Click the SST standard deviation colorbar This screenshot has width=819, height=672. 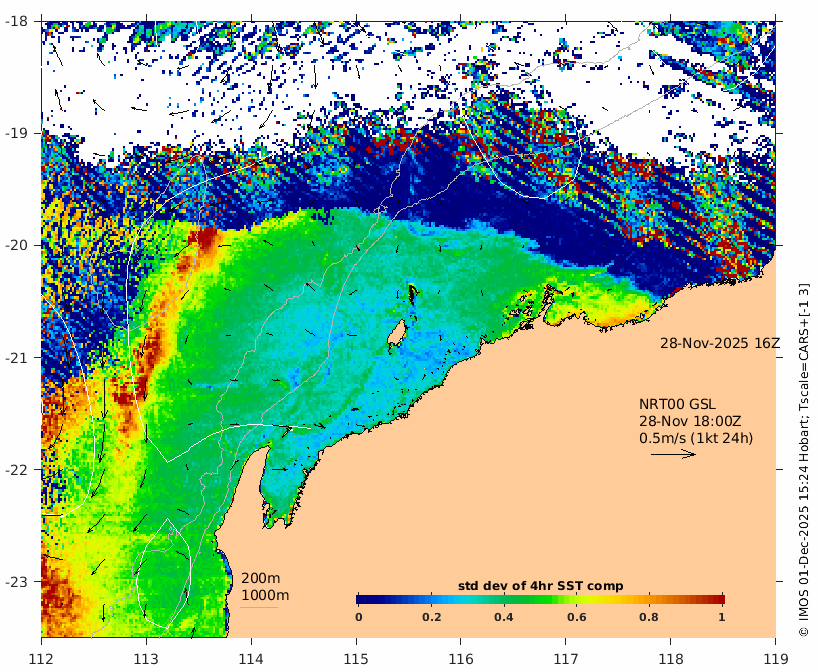pyautogui.click(x=540, y=599)
